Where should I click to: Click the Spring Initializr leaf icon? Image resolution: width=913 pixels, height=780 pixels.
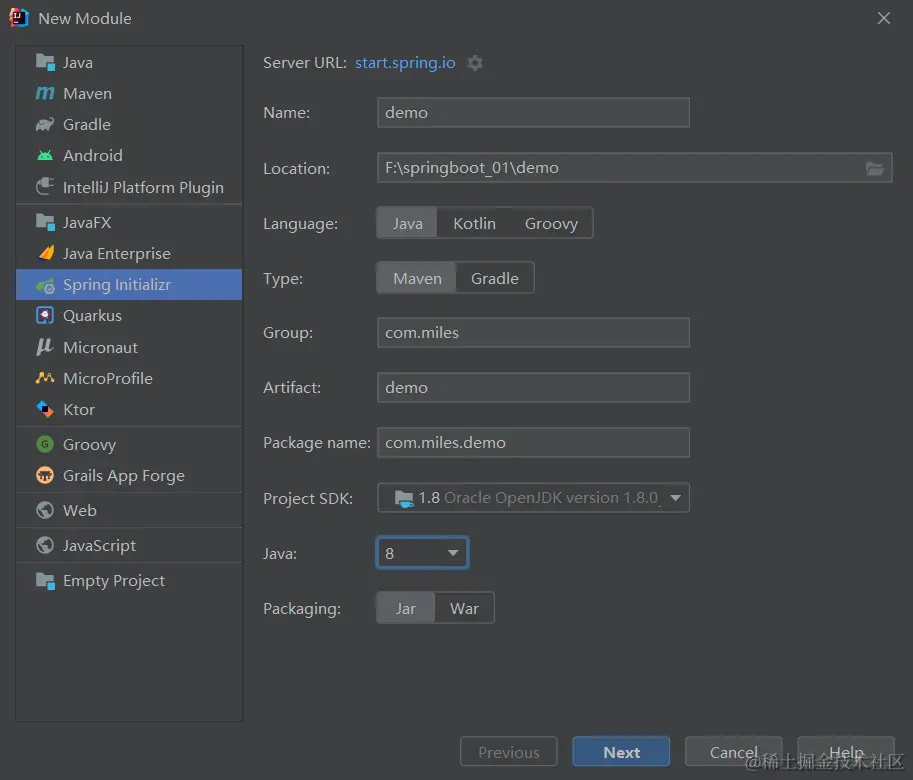pos(45,285)
